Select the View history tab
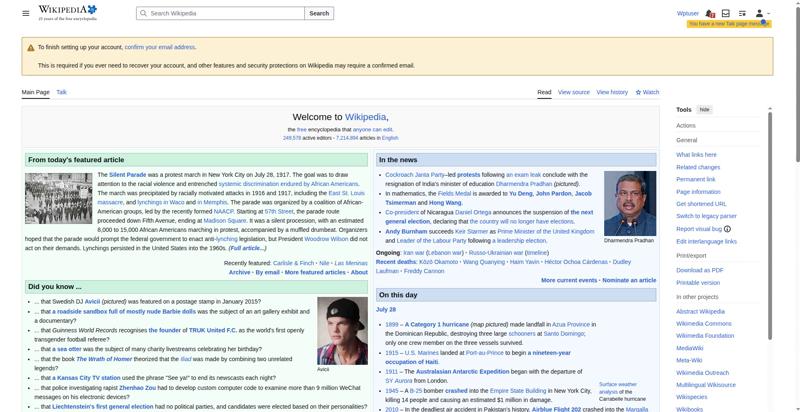Screen dimensions: 800x412 coord(612,92)
